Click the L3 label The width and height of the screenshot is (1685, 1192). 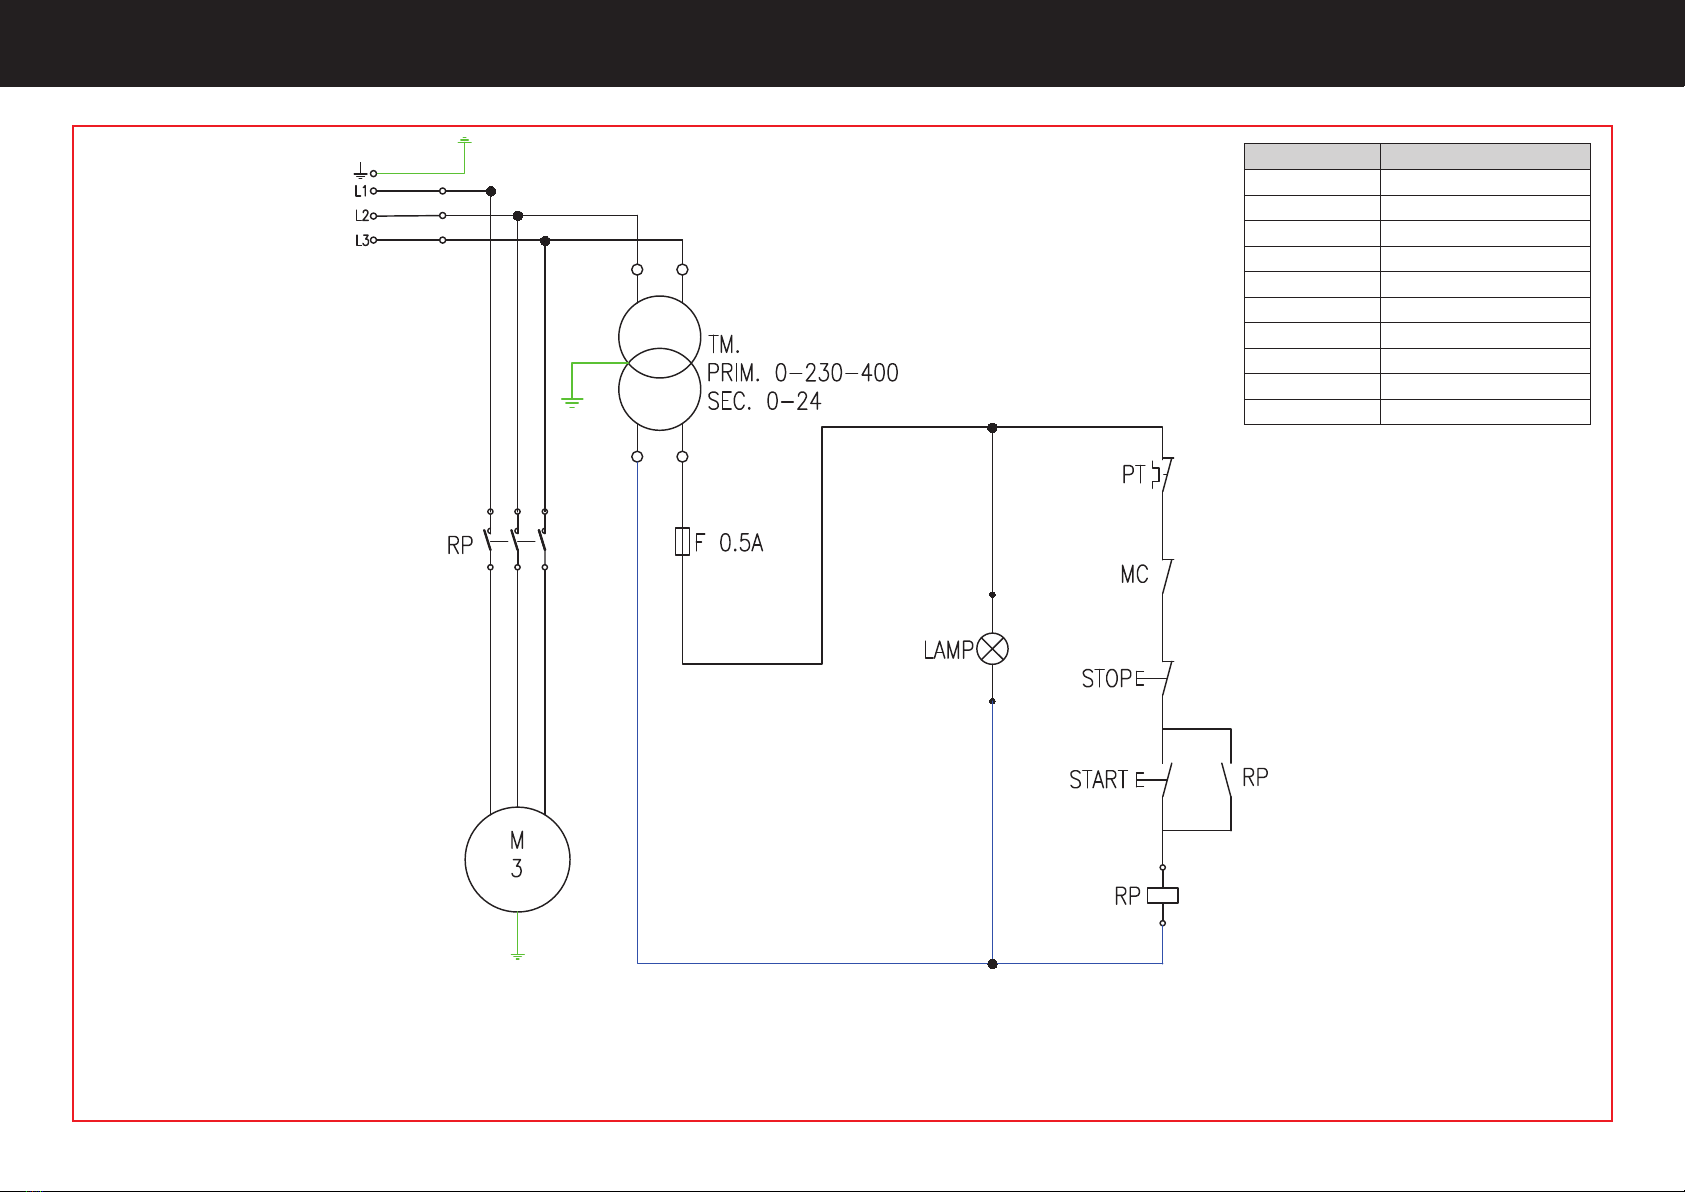coord(361,240)
